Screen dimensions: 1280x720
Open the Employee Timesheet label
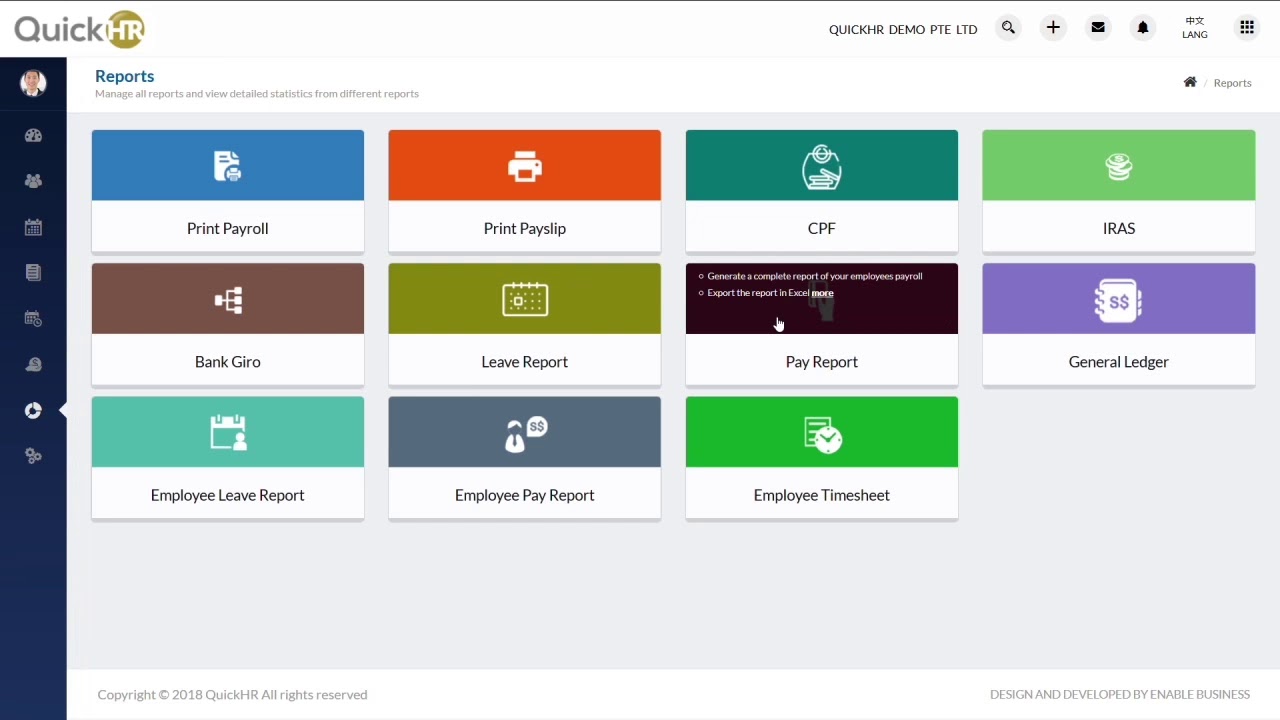822,495
